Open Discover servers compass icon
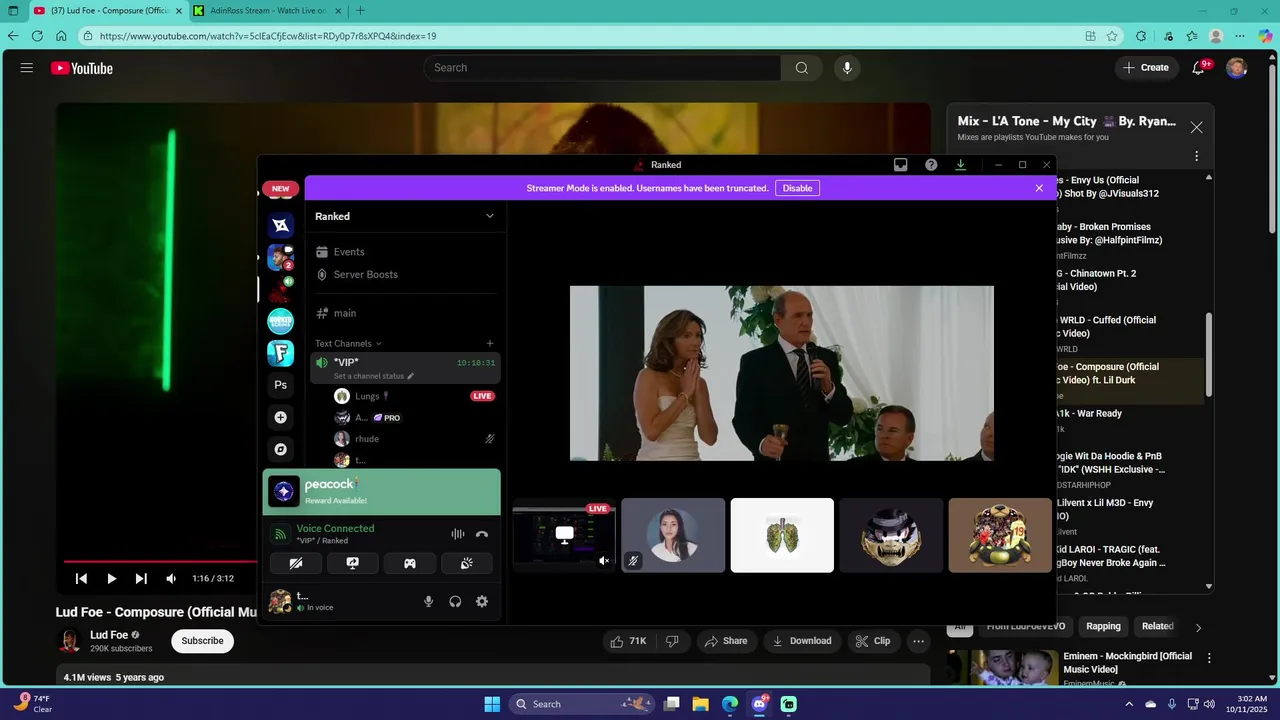Image resolution: width=1280 pixels, height=720 pixels. [281, 449]
